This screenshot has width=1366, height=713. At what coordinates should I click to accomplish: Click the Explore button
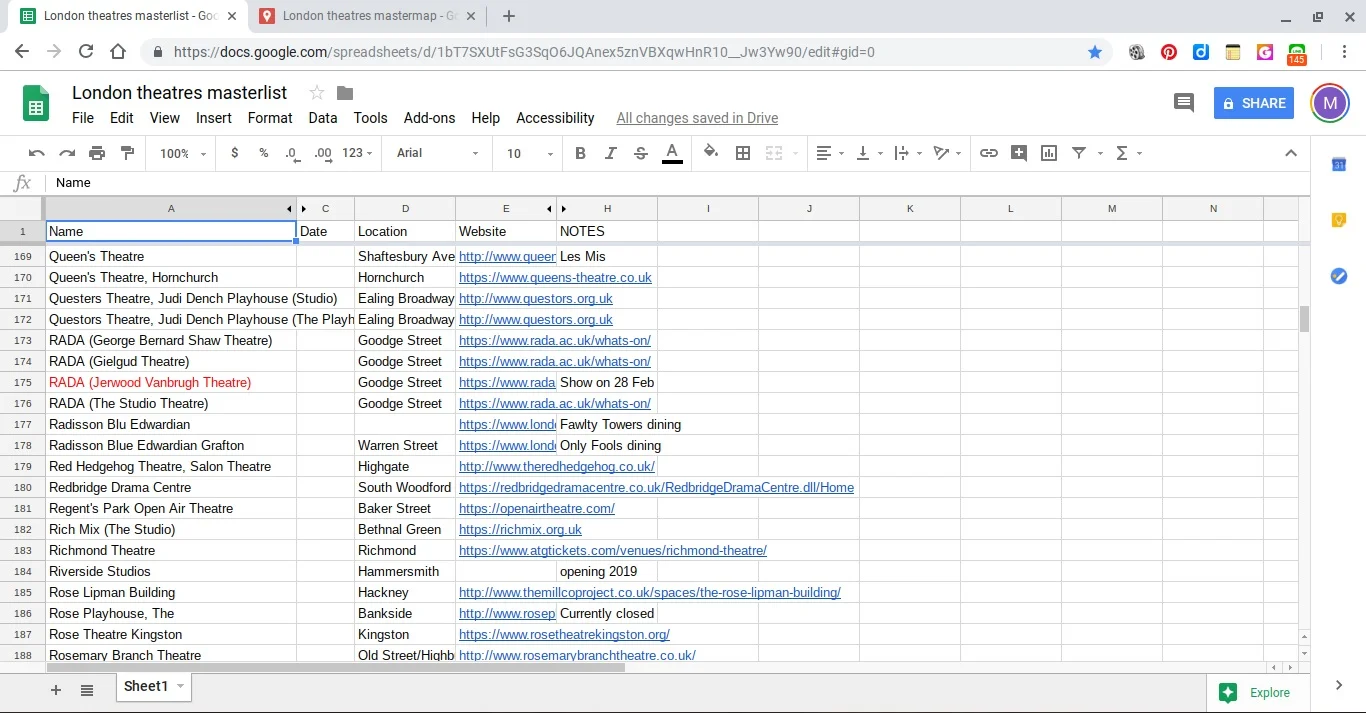pyautogui.click(x=1258, y=692)
